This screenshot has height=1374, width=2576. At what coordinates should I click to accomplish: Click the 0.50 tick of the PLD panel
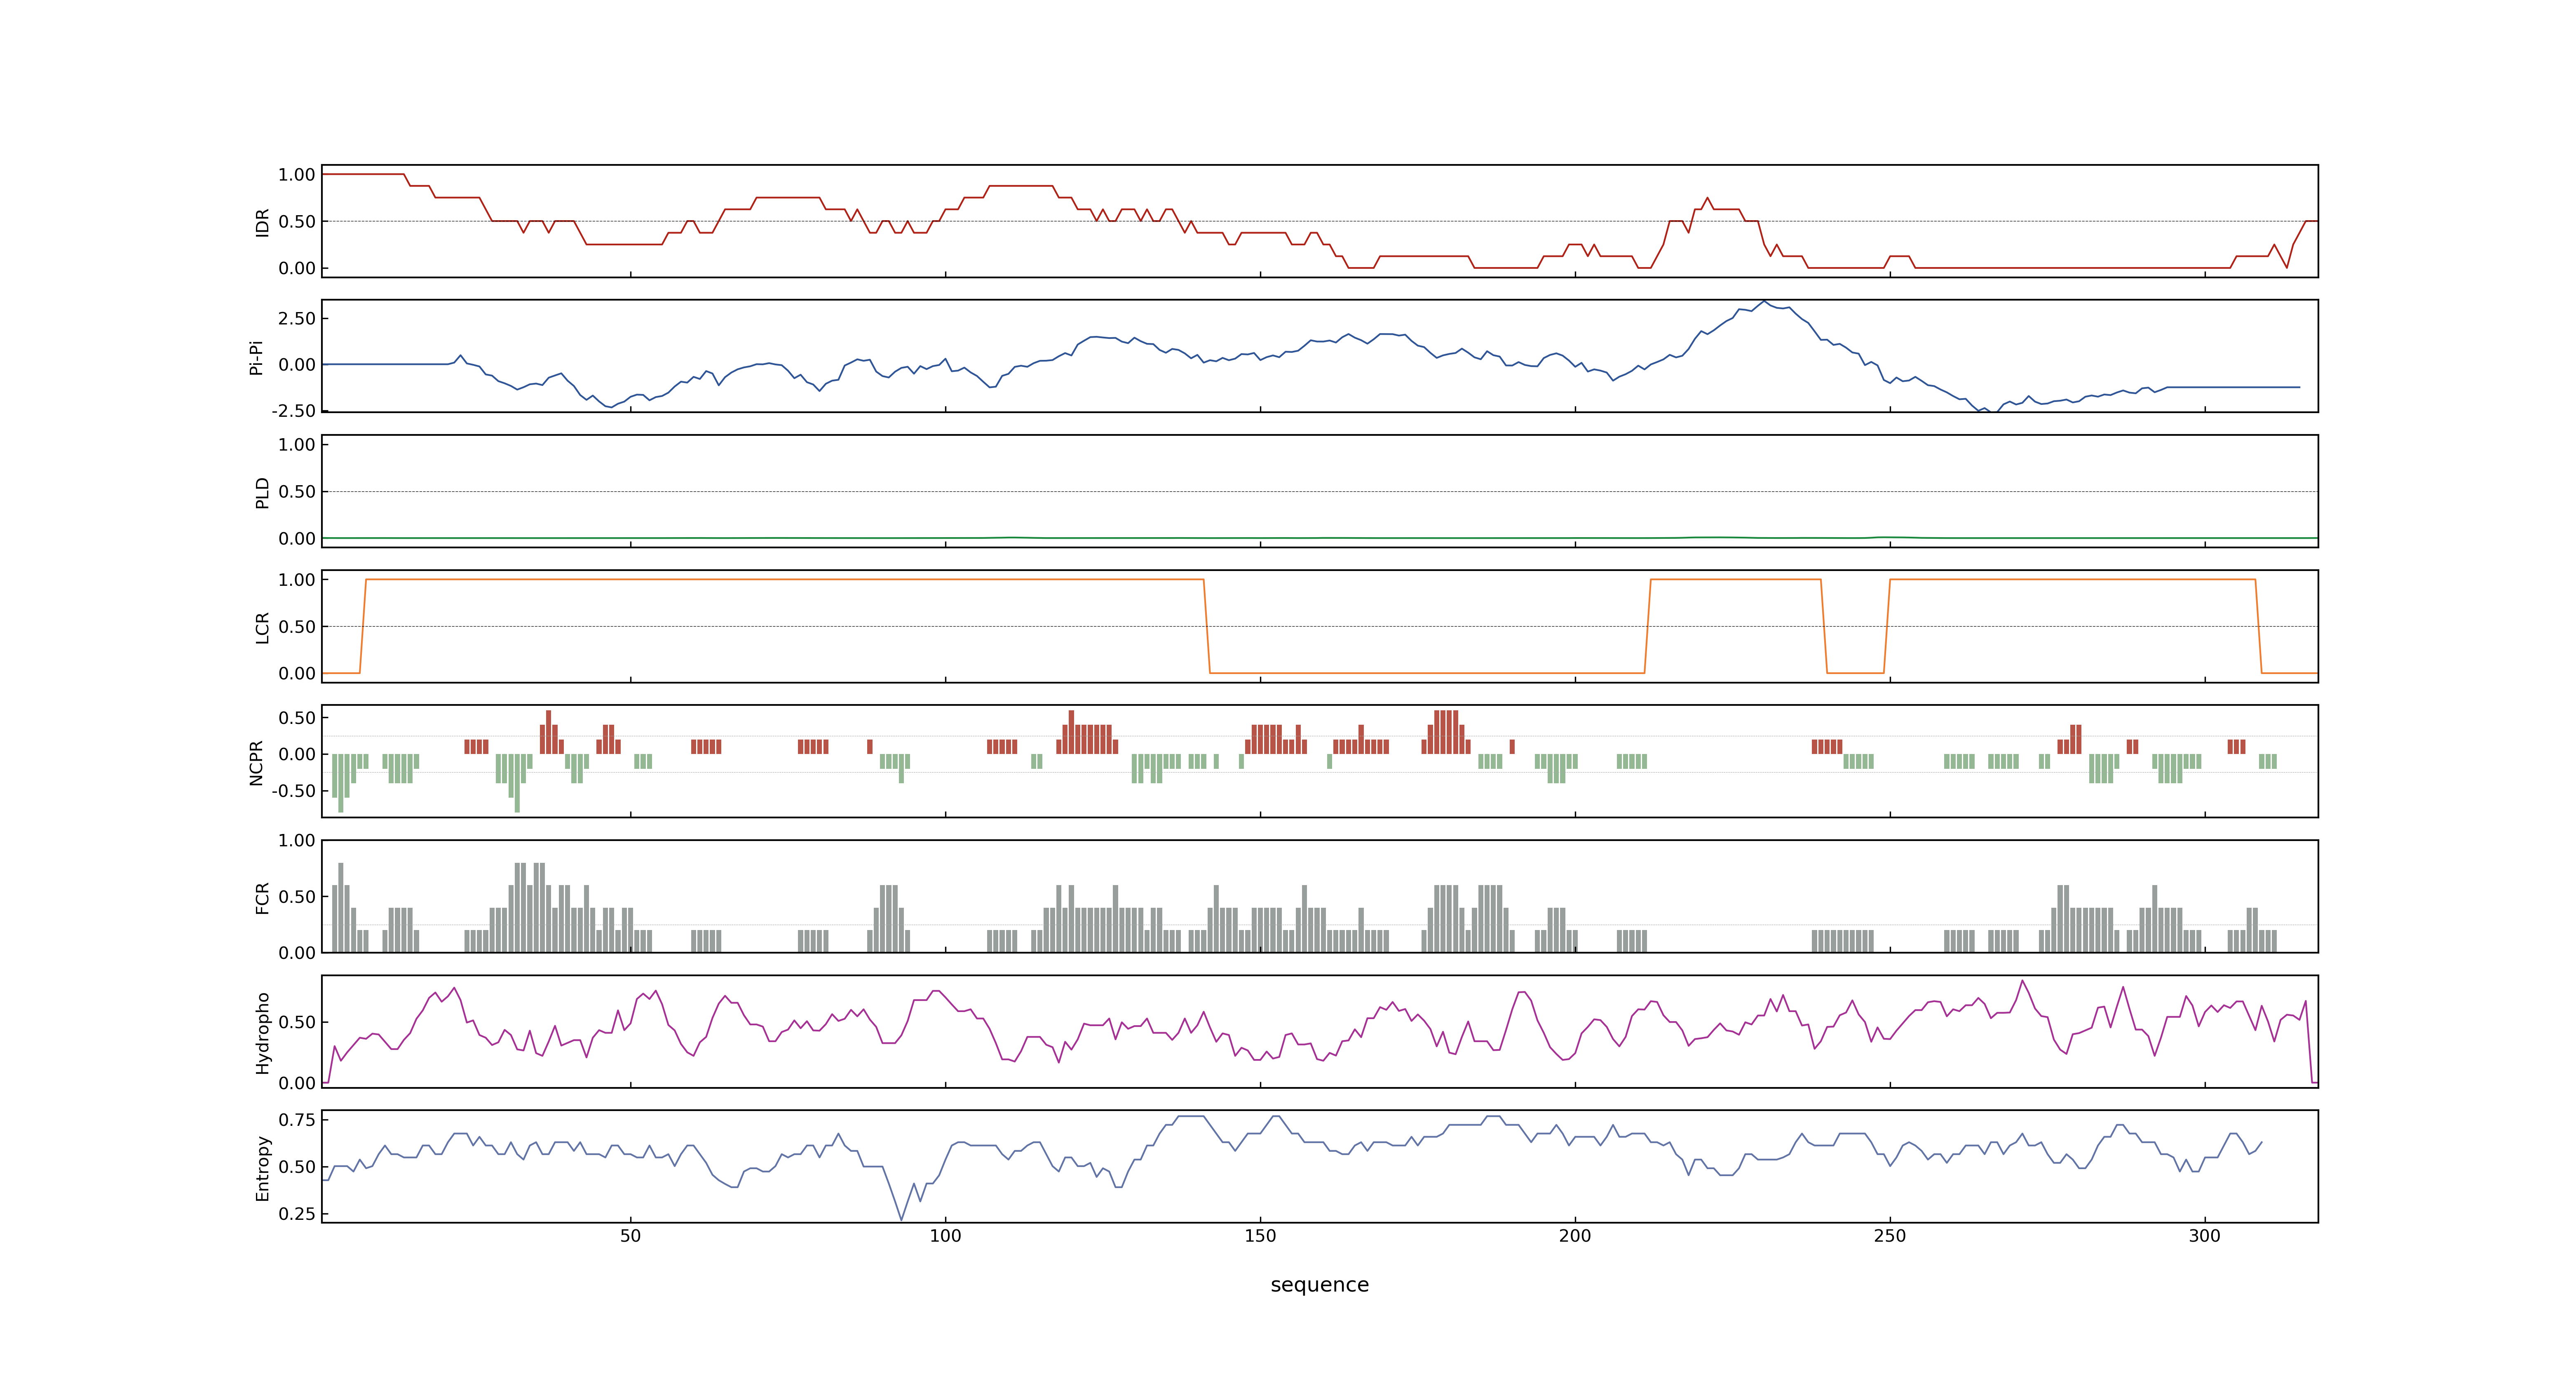[x=297, y=492]
